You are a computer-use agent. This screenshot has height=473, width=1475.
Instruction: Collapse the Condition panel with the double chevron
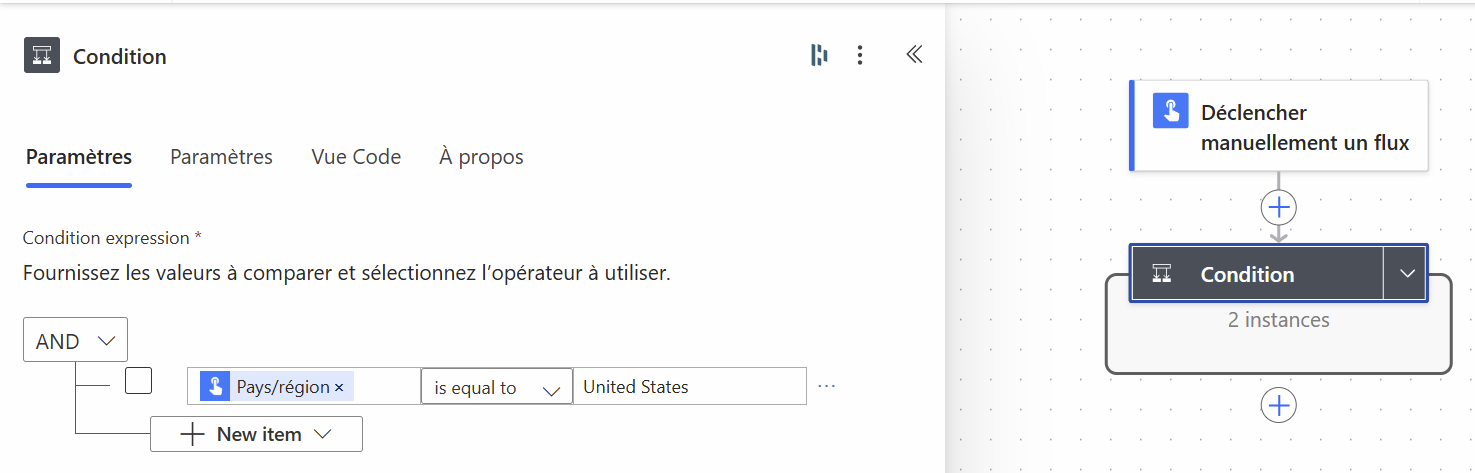coord(913,56)
